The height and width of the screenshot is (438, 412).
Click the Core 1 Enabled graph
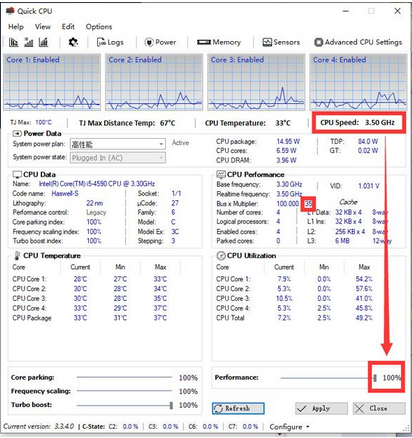pos(52,82)
